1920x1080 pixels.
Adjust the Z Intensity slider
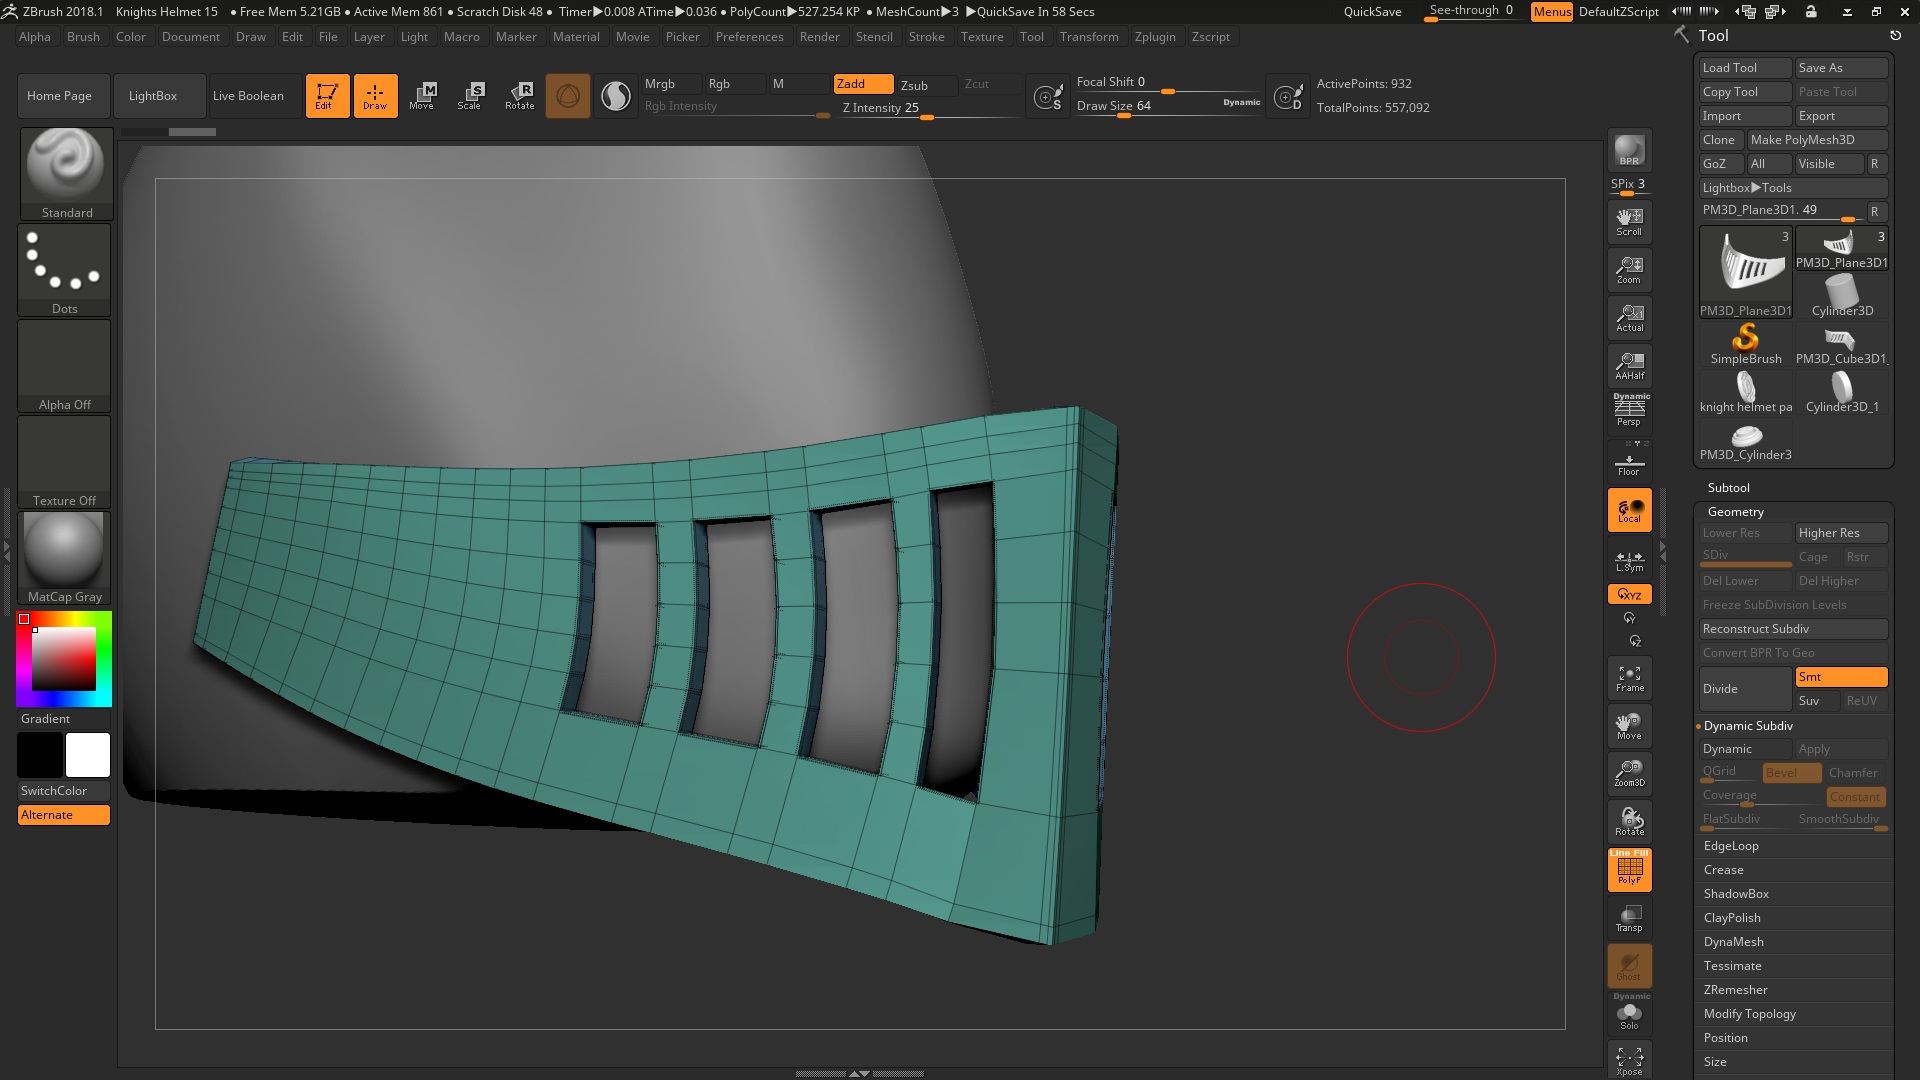(x=926, y=109)
